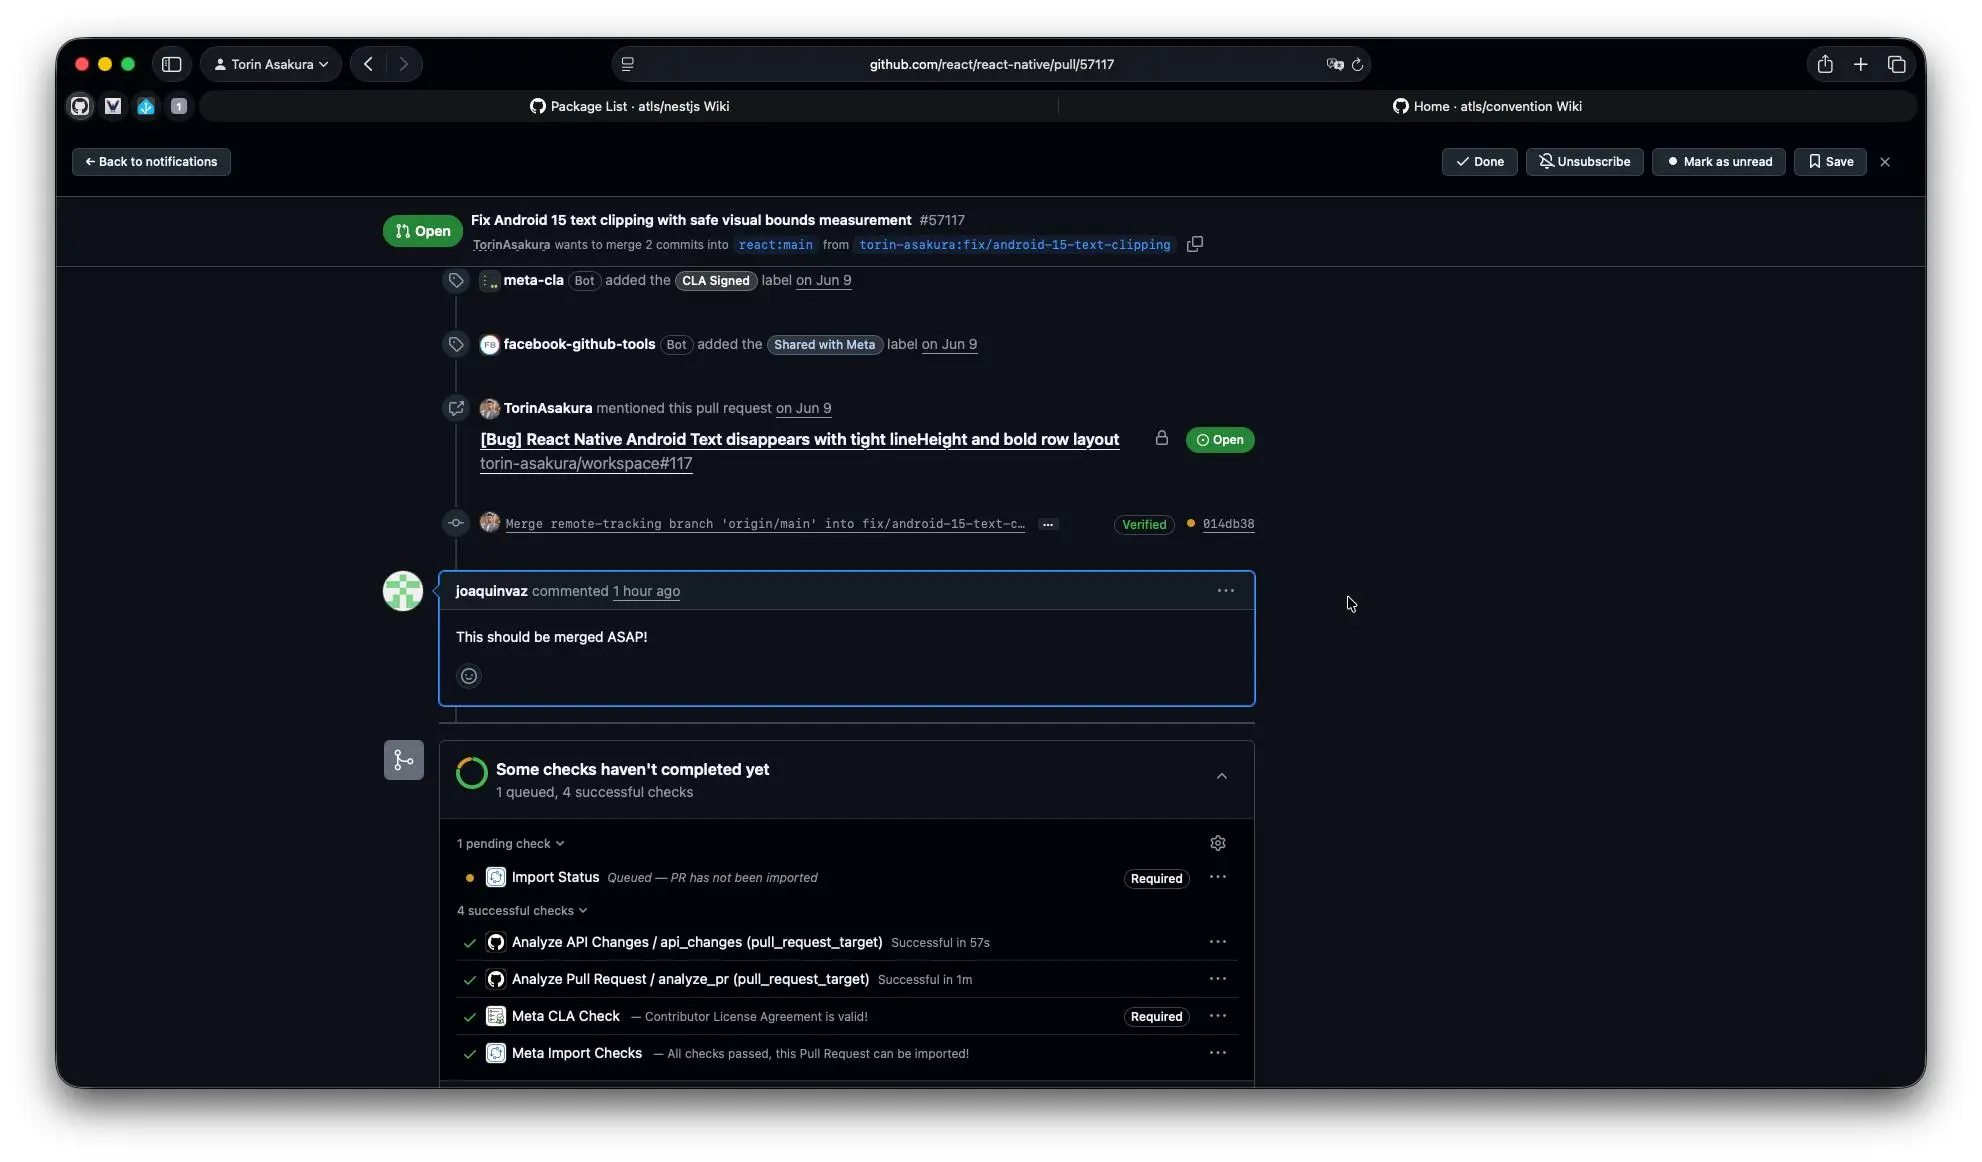
Task: Click the TorinAsakura author link under PR title
Action: 511,245
